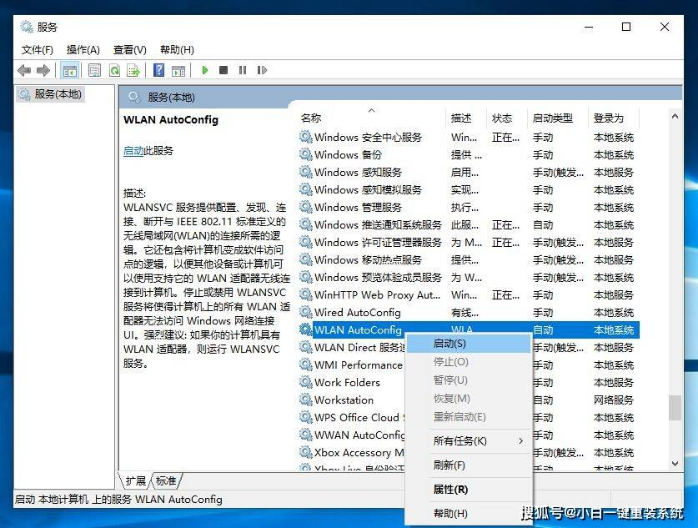
Task: Click gear icon of Windows 安全中心服务
Action: coord(305,137)
